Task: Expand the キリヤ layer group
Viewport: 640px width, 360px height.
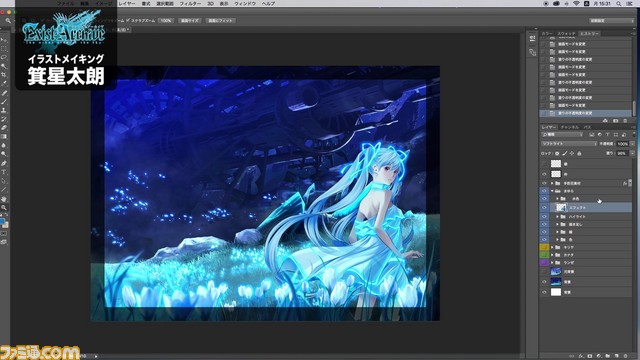Action: [x=552, y=247]
